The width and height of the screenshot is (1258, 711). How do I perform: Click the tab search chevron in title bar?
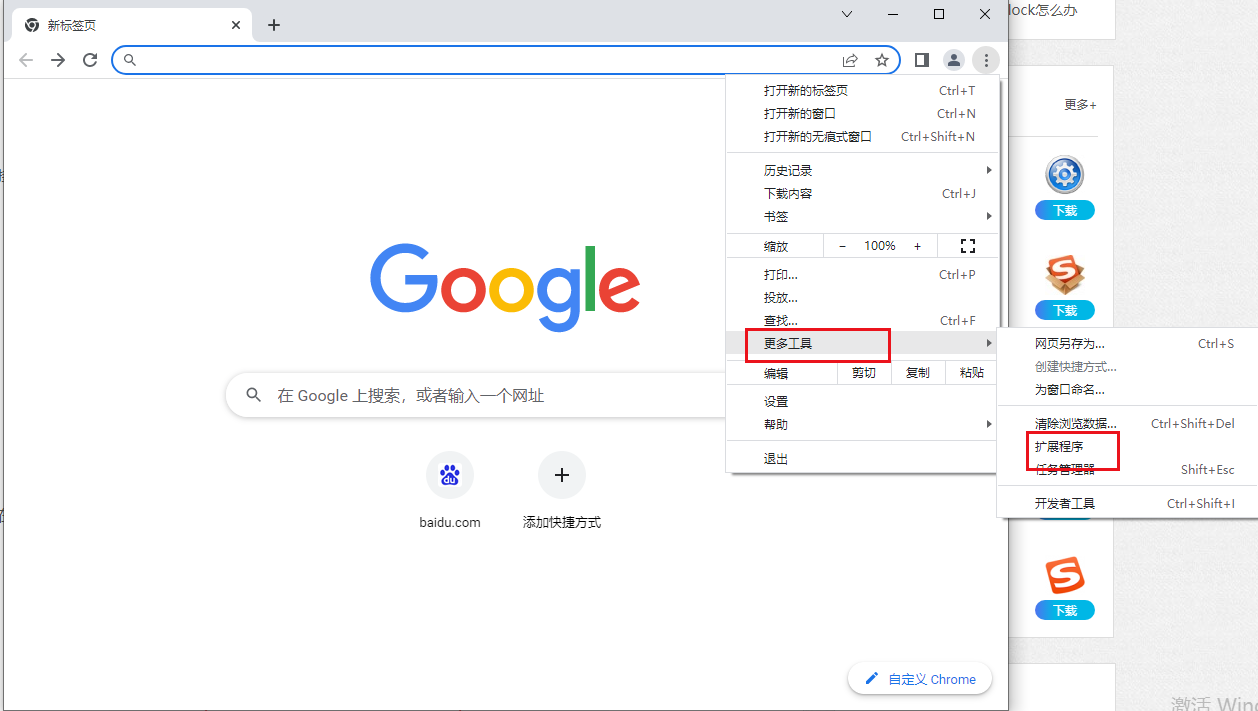pyautogui.click(x=847, y=14)
